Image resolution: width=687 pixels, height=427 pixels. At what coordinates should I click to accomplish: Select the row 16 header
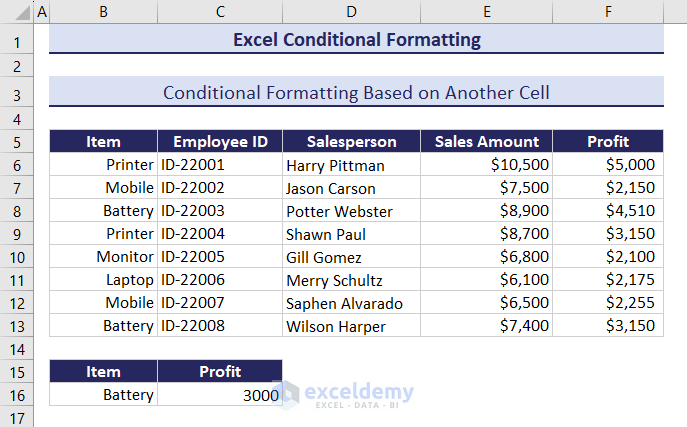pyautogui.click(x=16, y=395)
